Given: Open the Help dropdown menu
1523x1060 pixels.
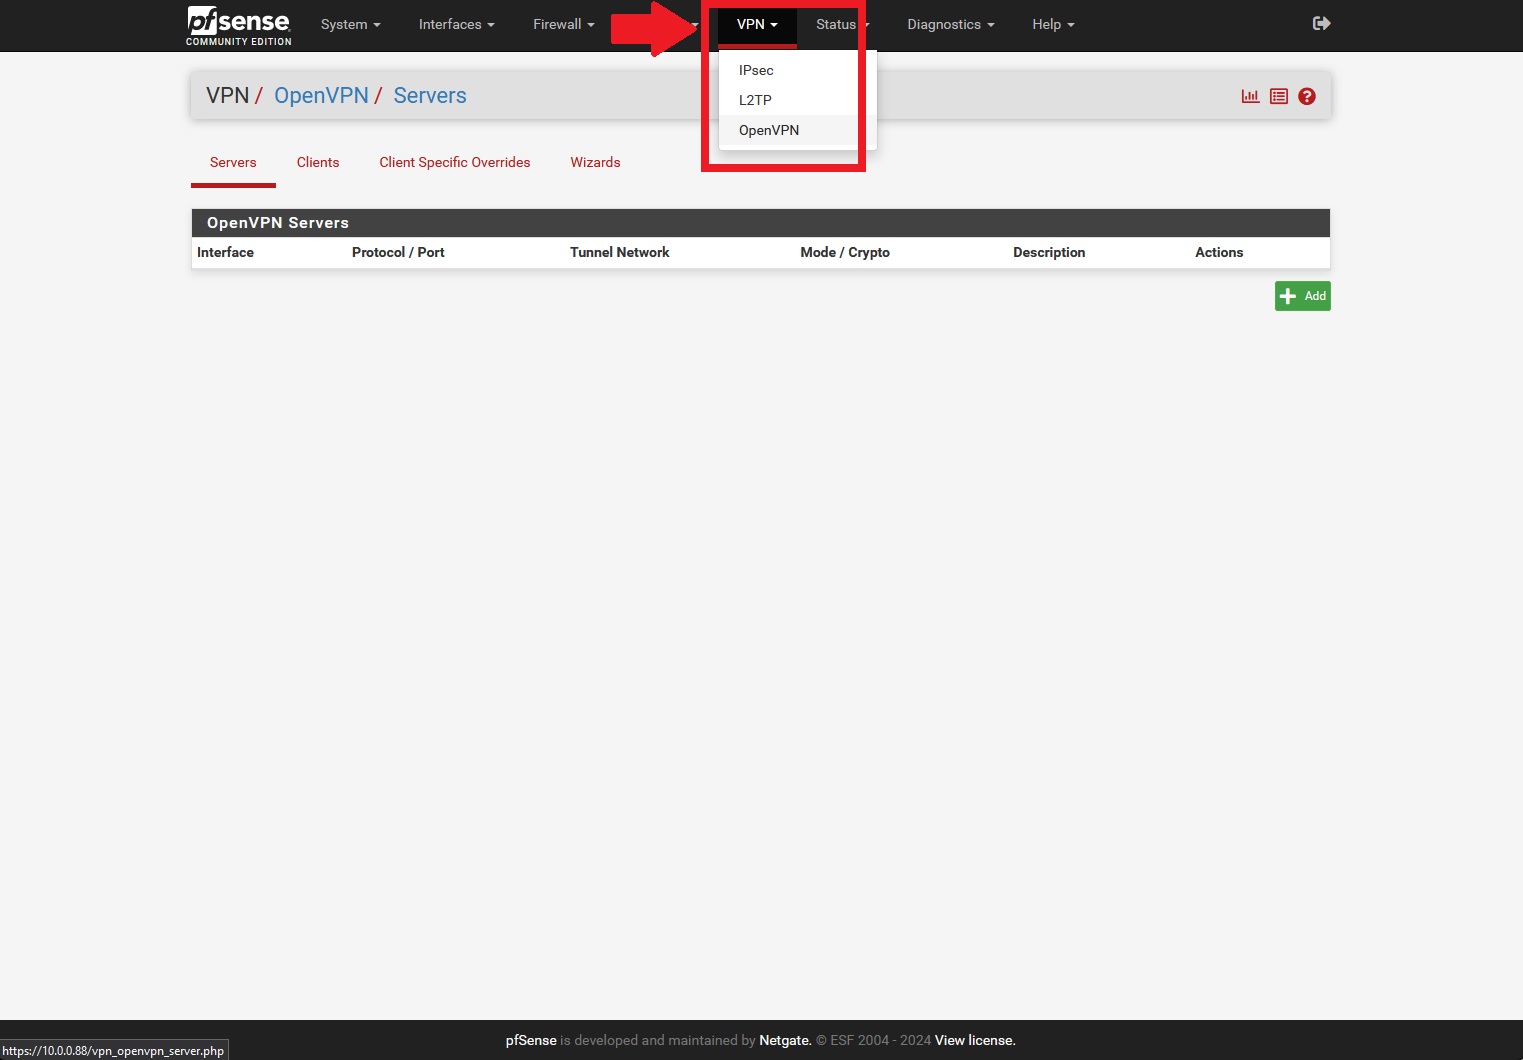Looking at the screenshot, I should point(1053,24).
